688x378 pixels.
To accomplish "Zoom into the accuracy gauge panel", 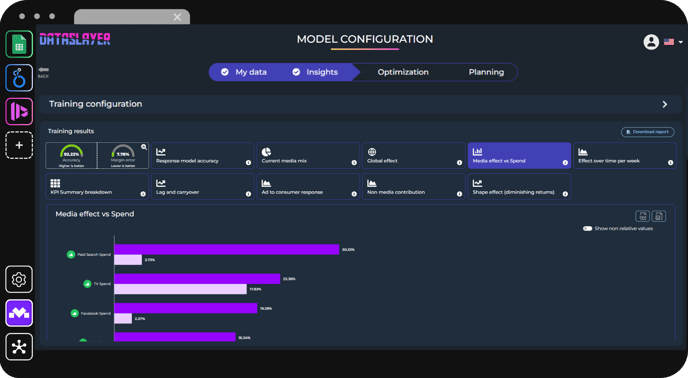I will coord(144,147).
